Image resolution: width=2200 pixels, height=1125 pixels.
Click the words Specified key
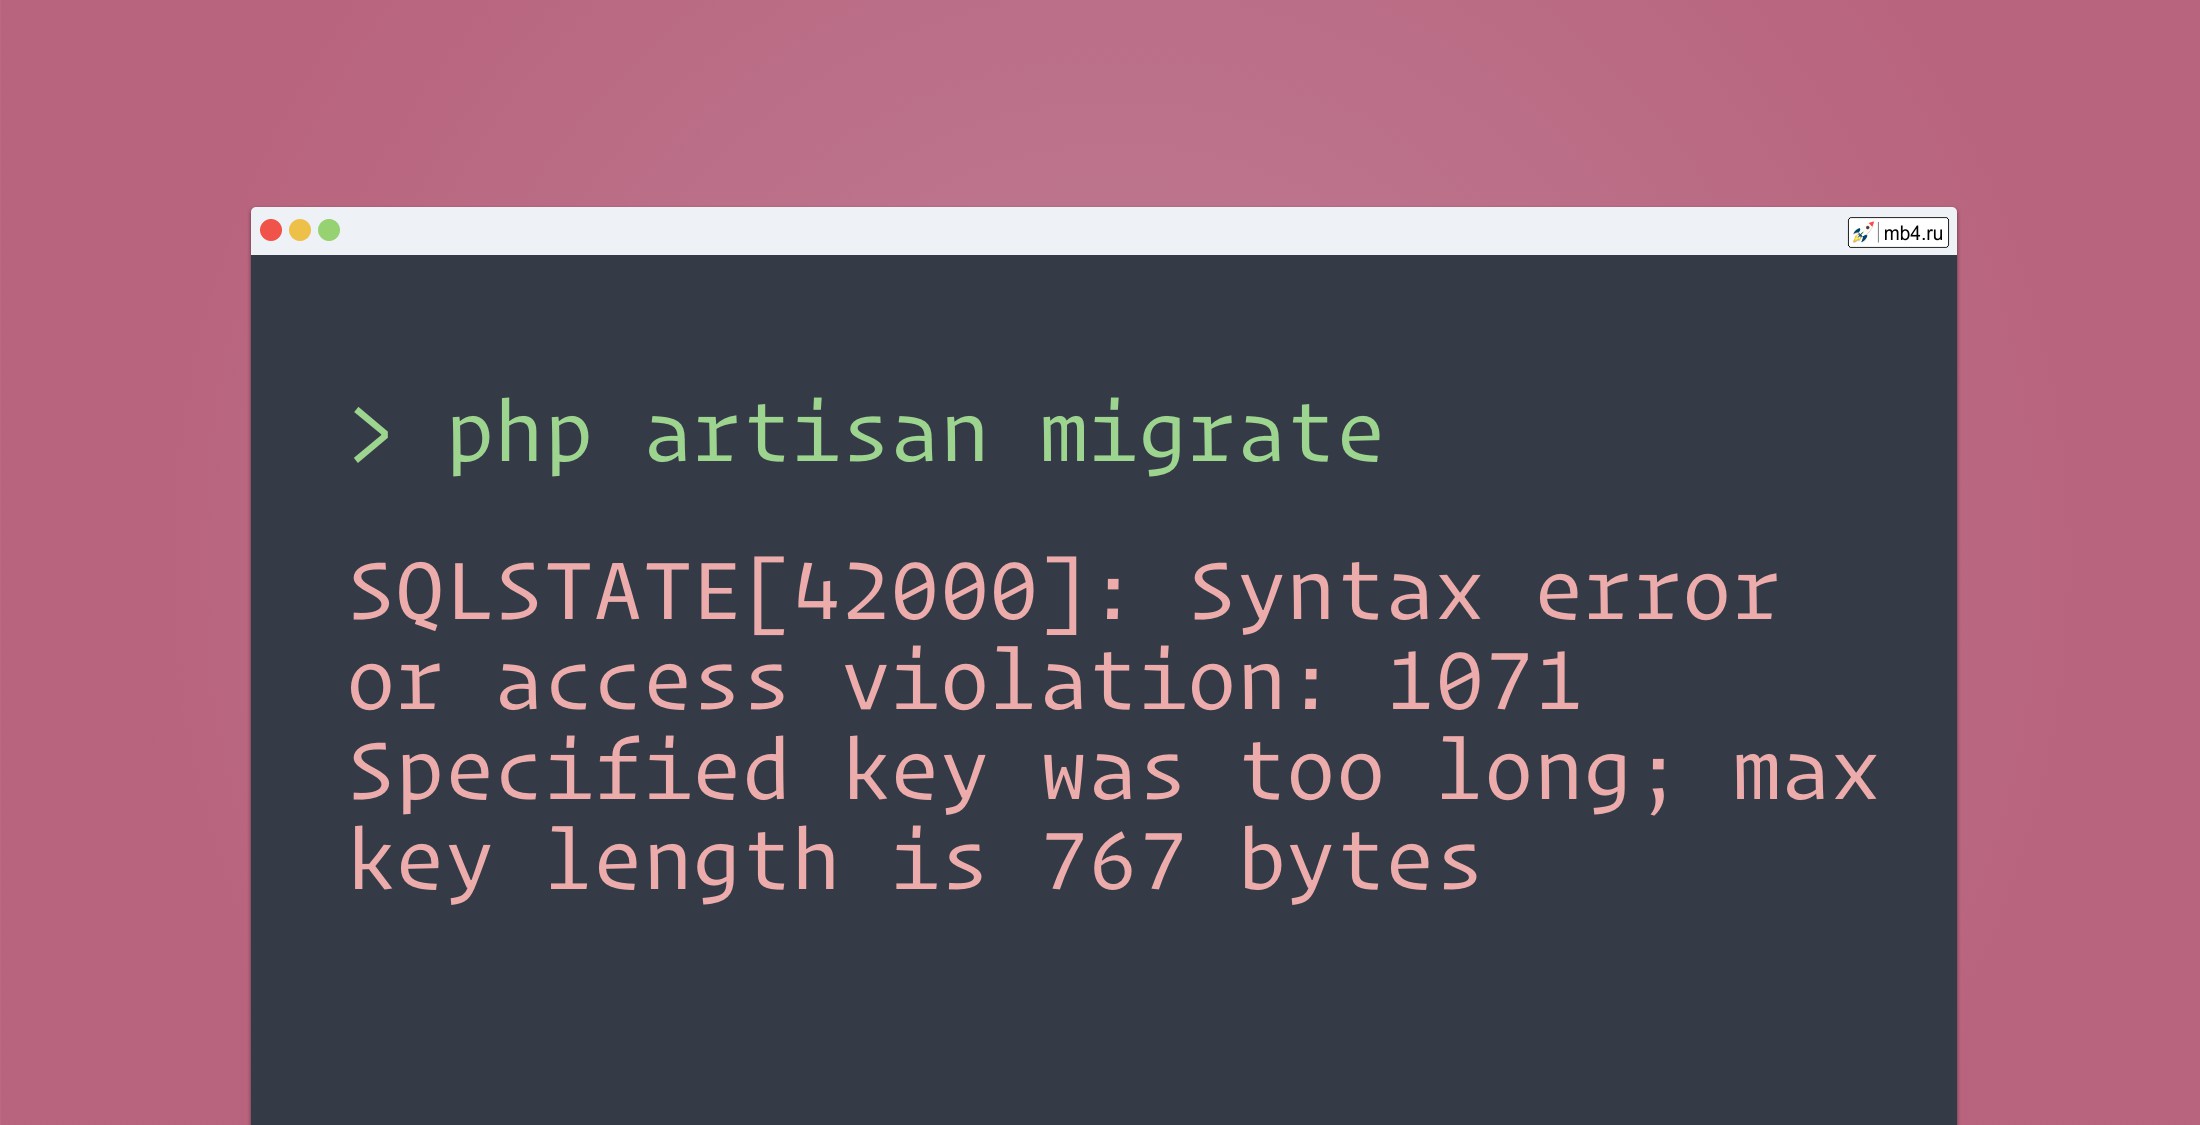click(668, 771)
